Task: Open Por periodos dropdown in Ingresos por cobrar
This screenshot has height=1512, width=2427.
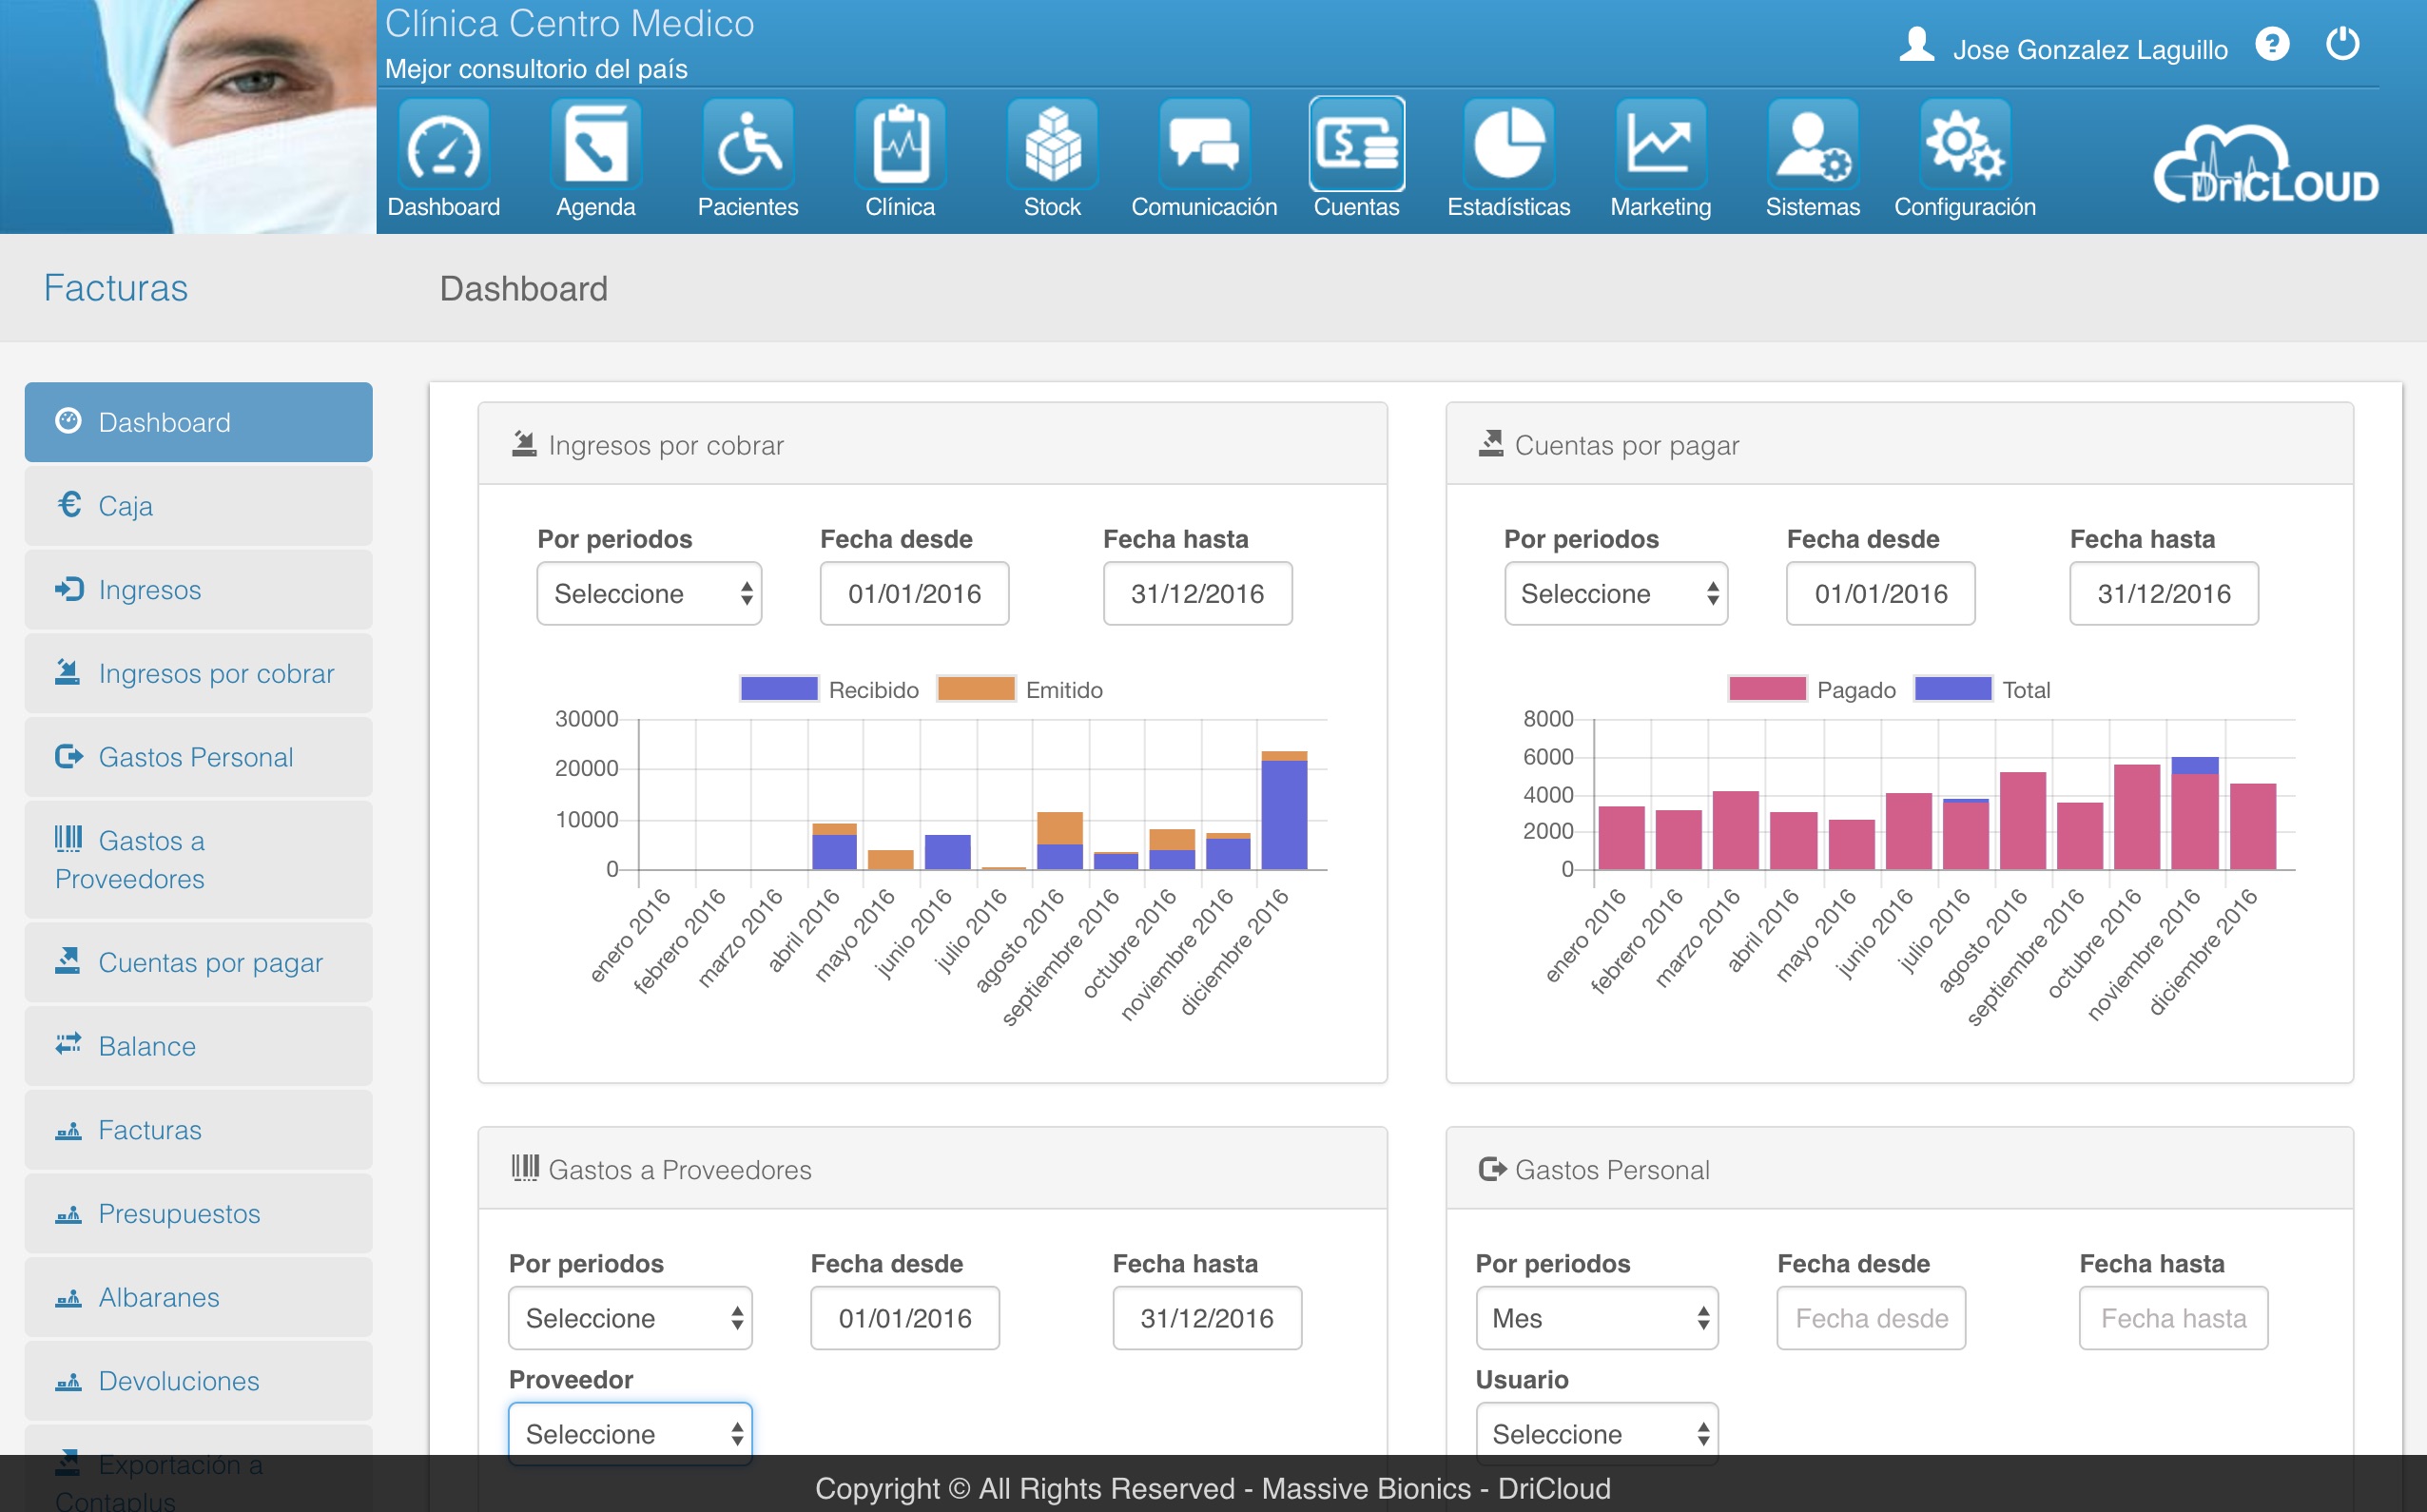Action: 649,594
